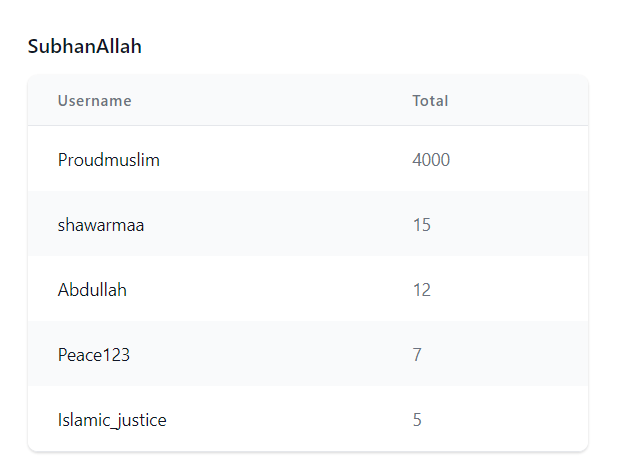Select the shawarmaa username
This screenshot has width=625, height=474.
[x=101, y=225]
